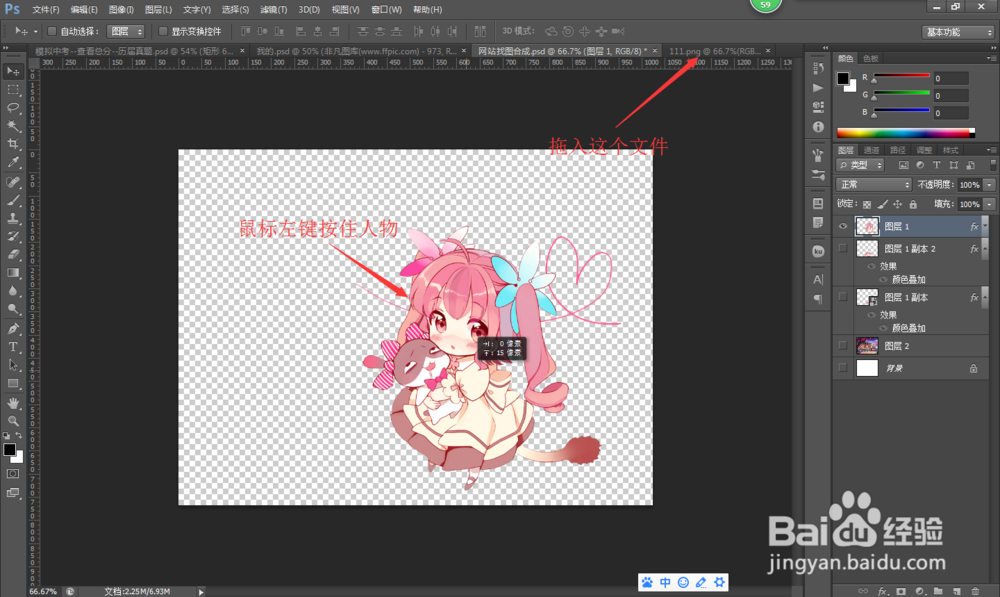Click the 66.67% zoom level field
1000x597 pixels.
(x=43, y=592)
